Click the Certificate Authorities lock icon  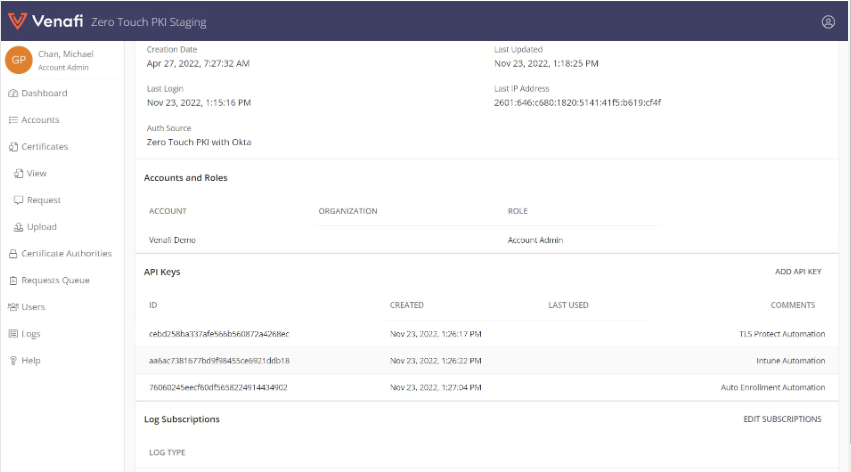13,254
